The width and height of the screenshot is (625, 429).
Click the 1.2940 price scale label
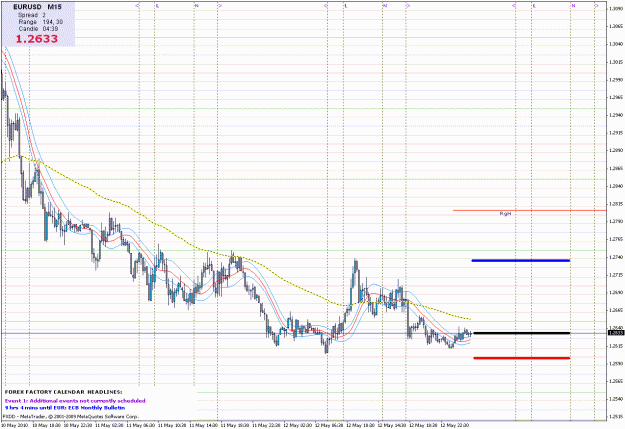[616, 115]
